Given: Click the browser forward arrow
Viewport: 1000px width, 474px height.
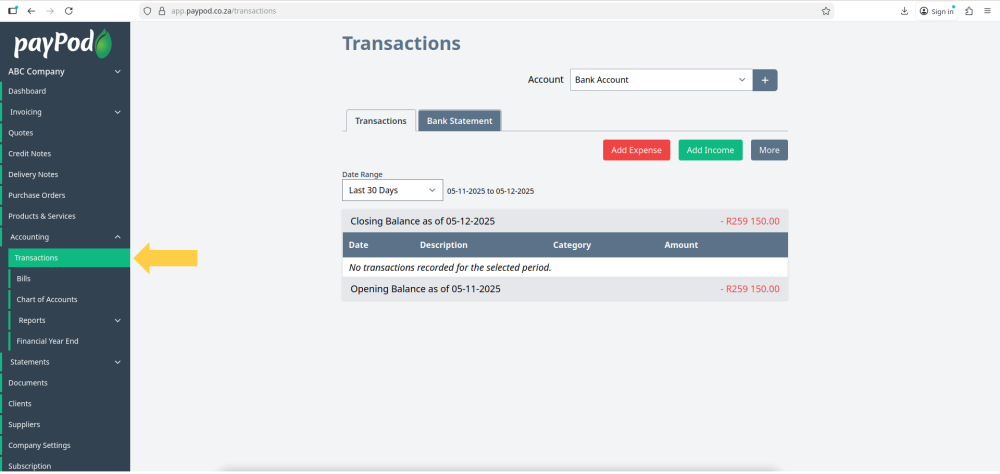Looking at the screenshot, I should (x=50, y=11).
